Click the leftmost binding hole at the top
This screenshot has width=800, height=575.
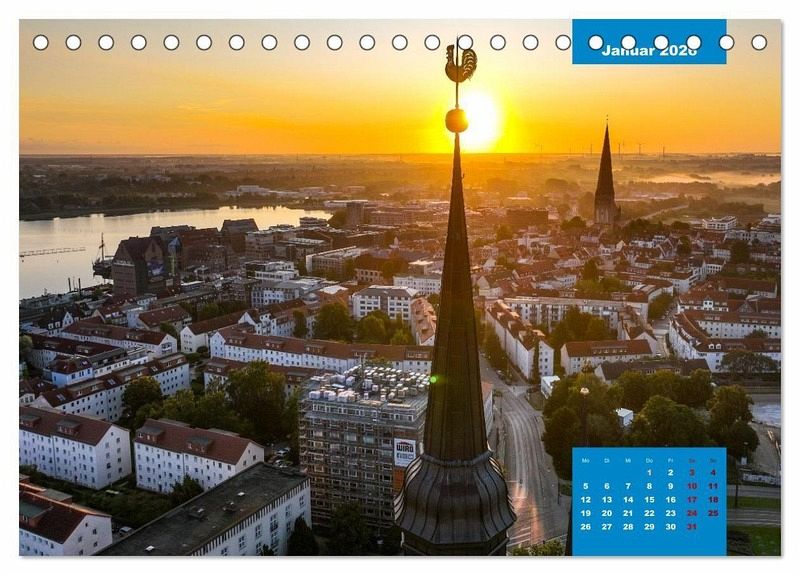pos(41,42)
